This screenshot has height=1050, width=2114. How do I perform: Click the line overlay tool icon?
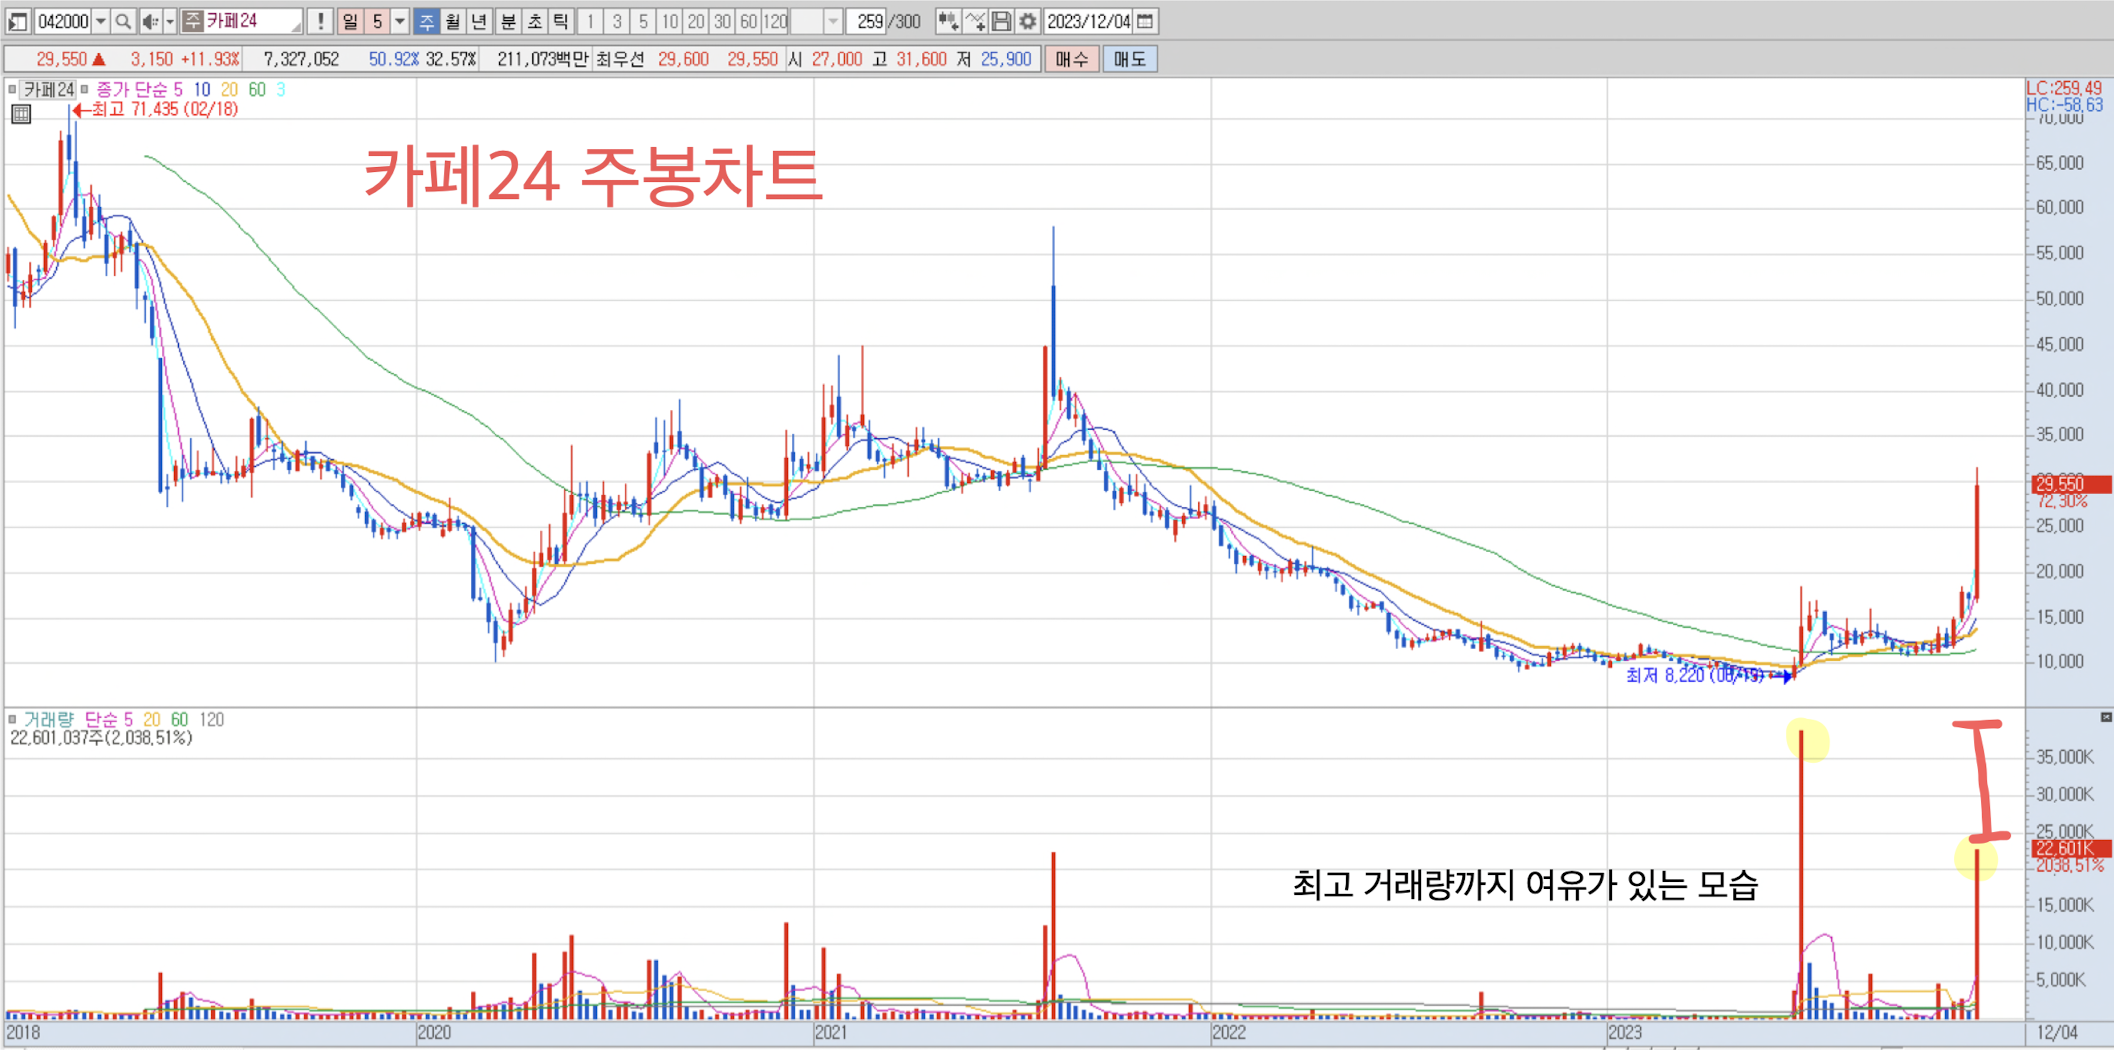[x=975, y=21]
